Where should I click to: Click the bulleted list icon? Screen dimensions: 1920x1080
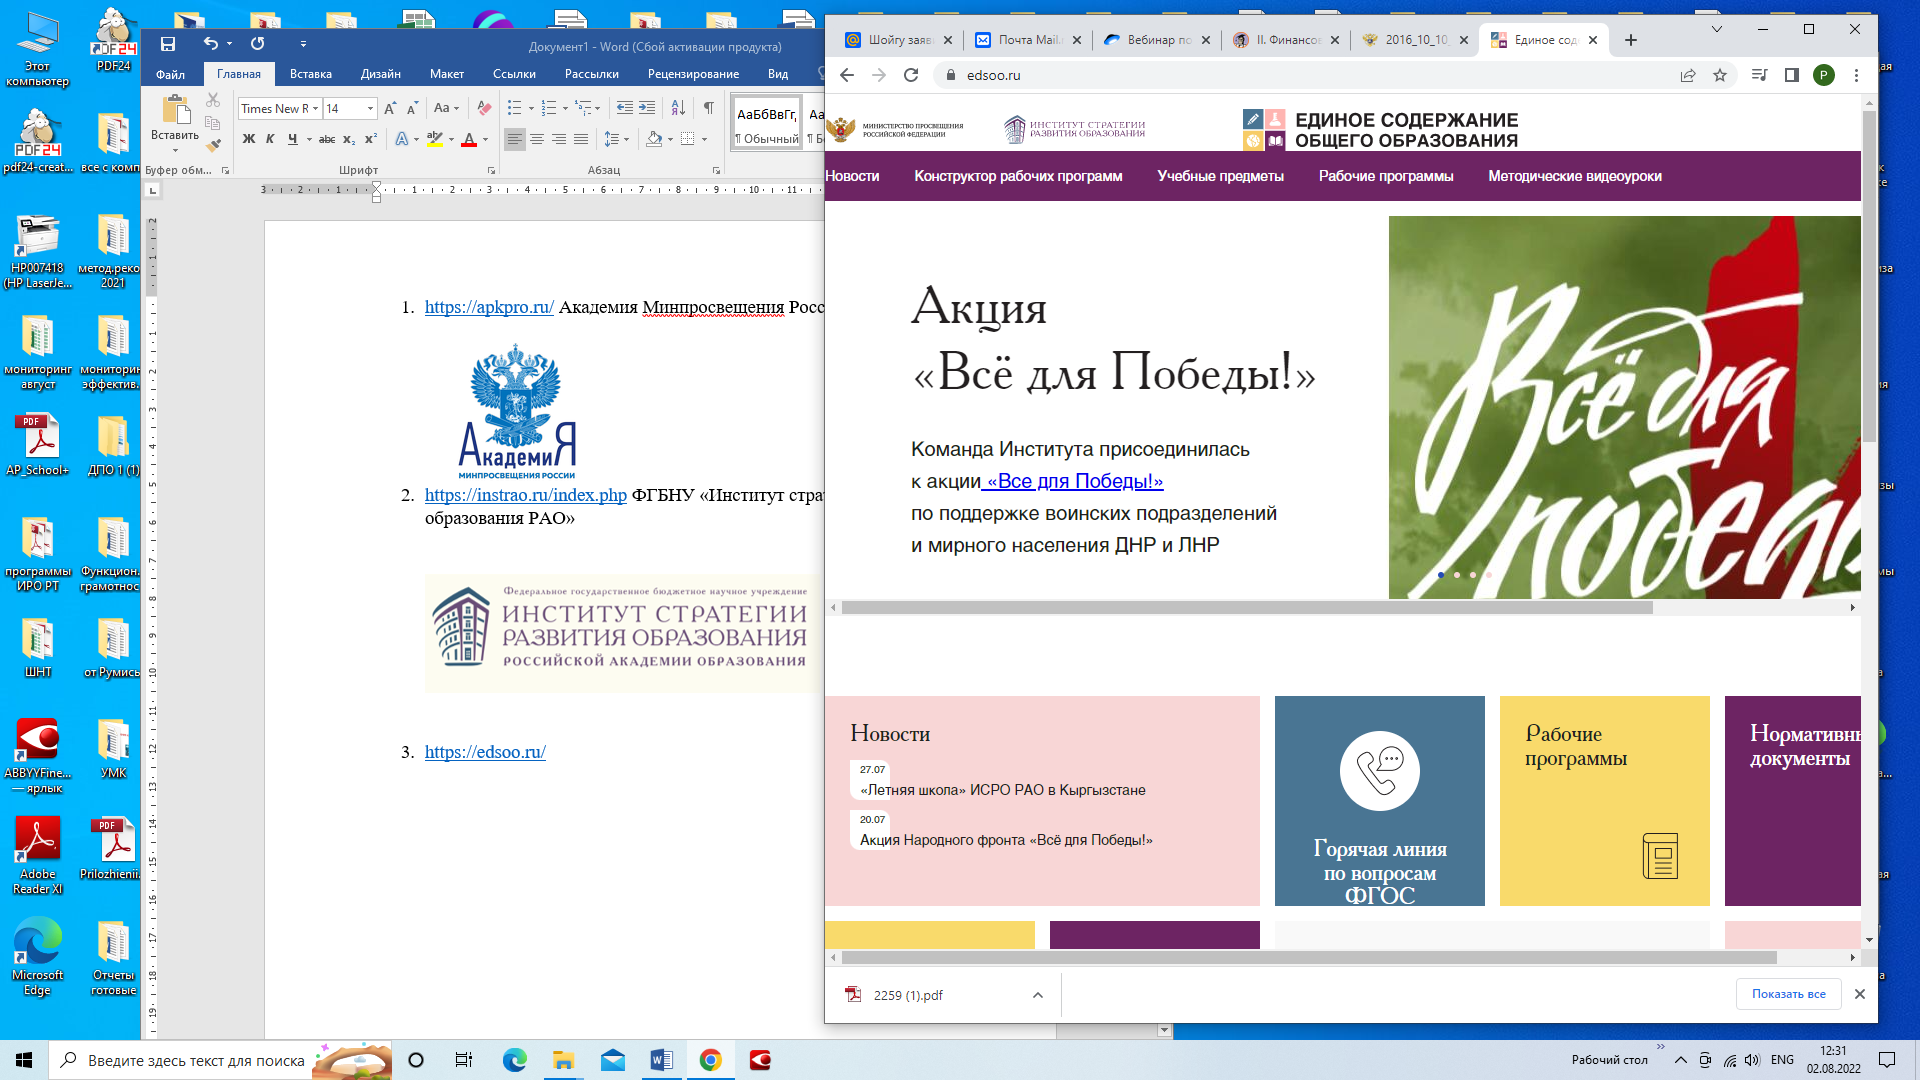click(x=514, y=108)
